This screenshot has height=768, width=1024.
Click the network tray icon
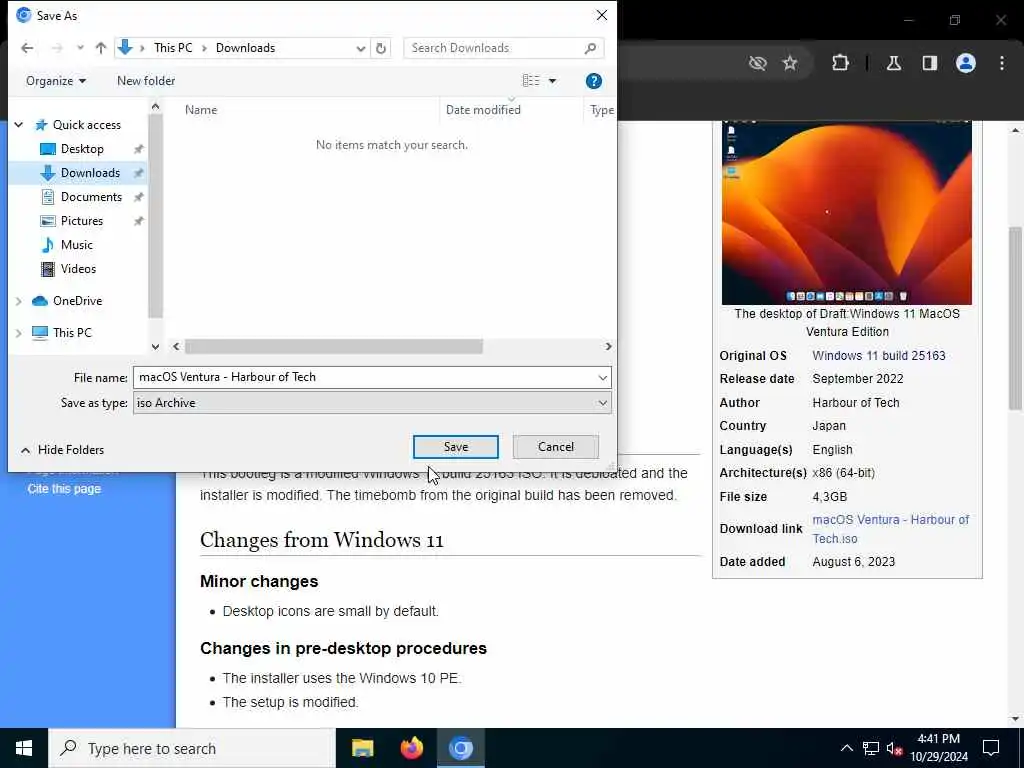coord(870,748)
